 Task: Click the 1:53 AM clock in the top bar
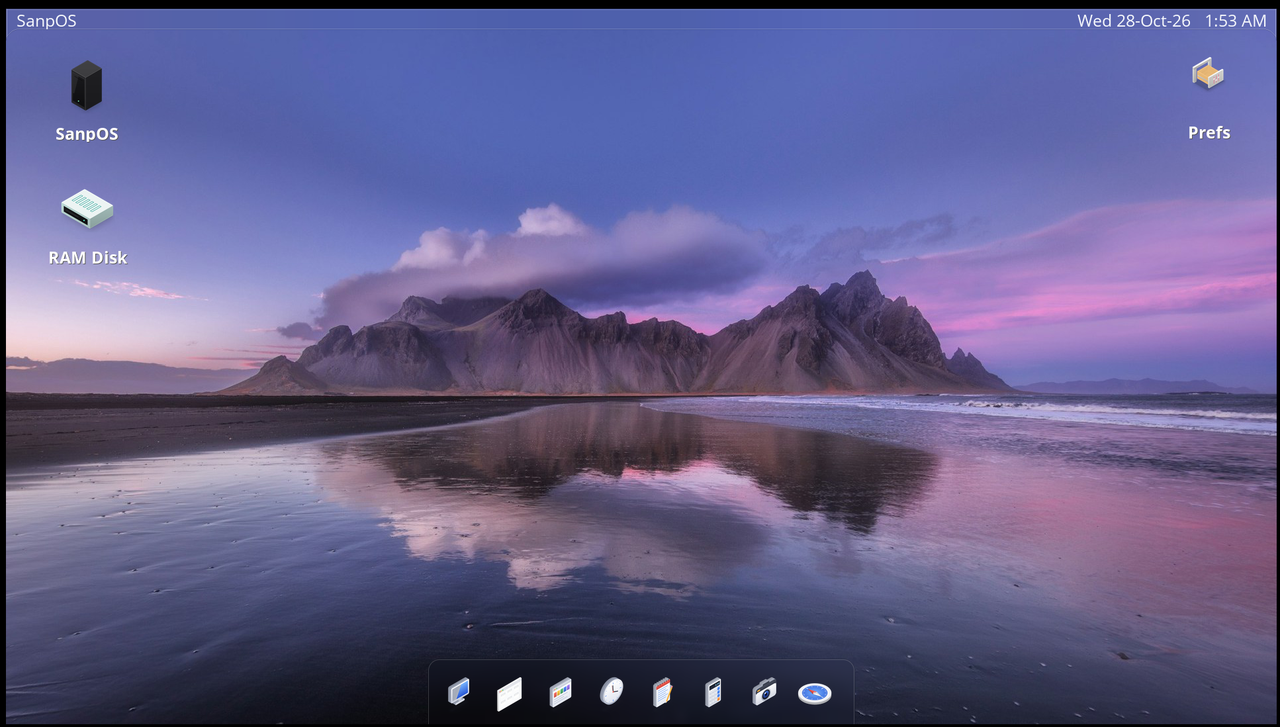[x=1236, y=21]
